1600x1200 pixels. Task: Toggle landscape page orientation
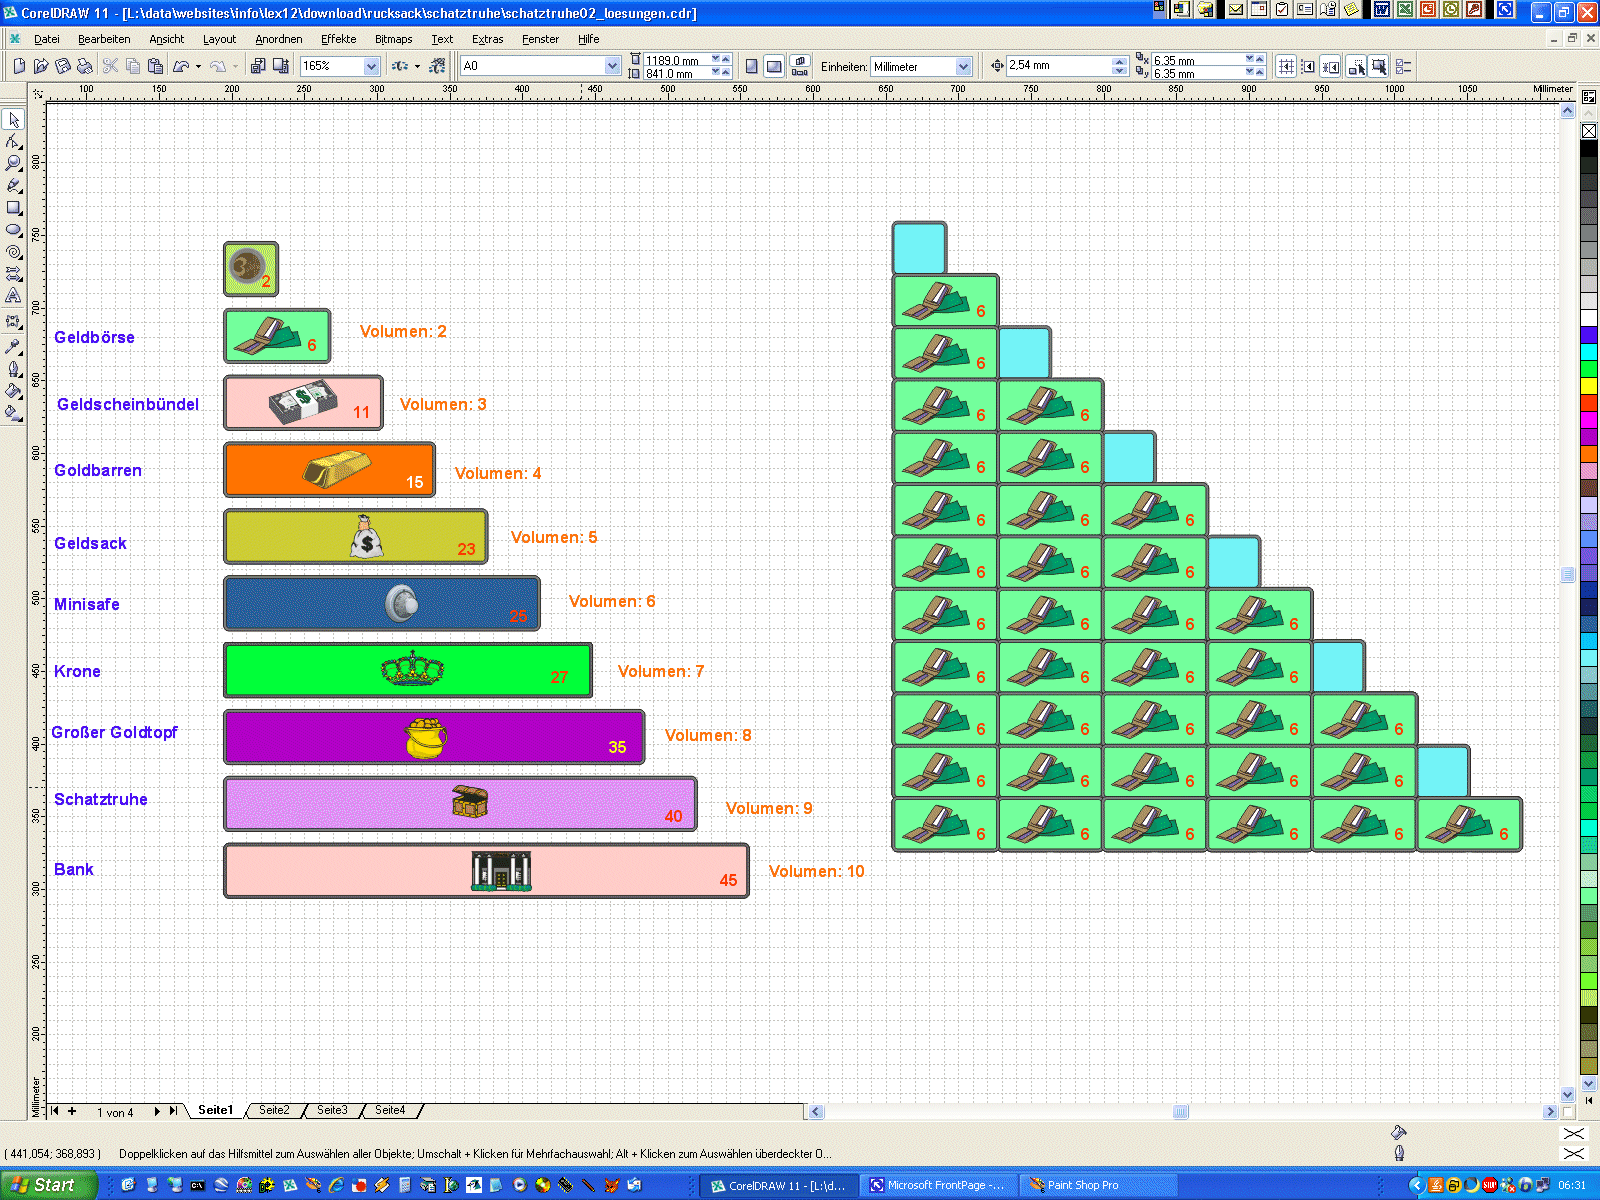[774, 66]
